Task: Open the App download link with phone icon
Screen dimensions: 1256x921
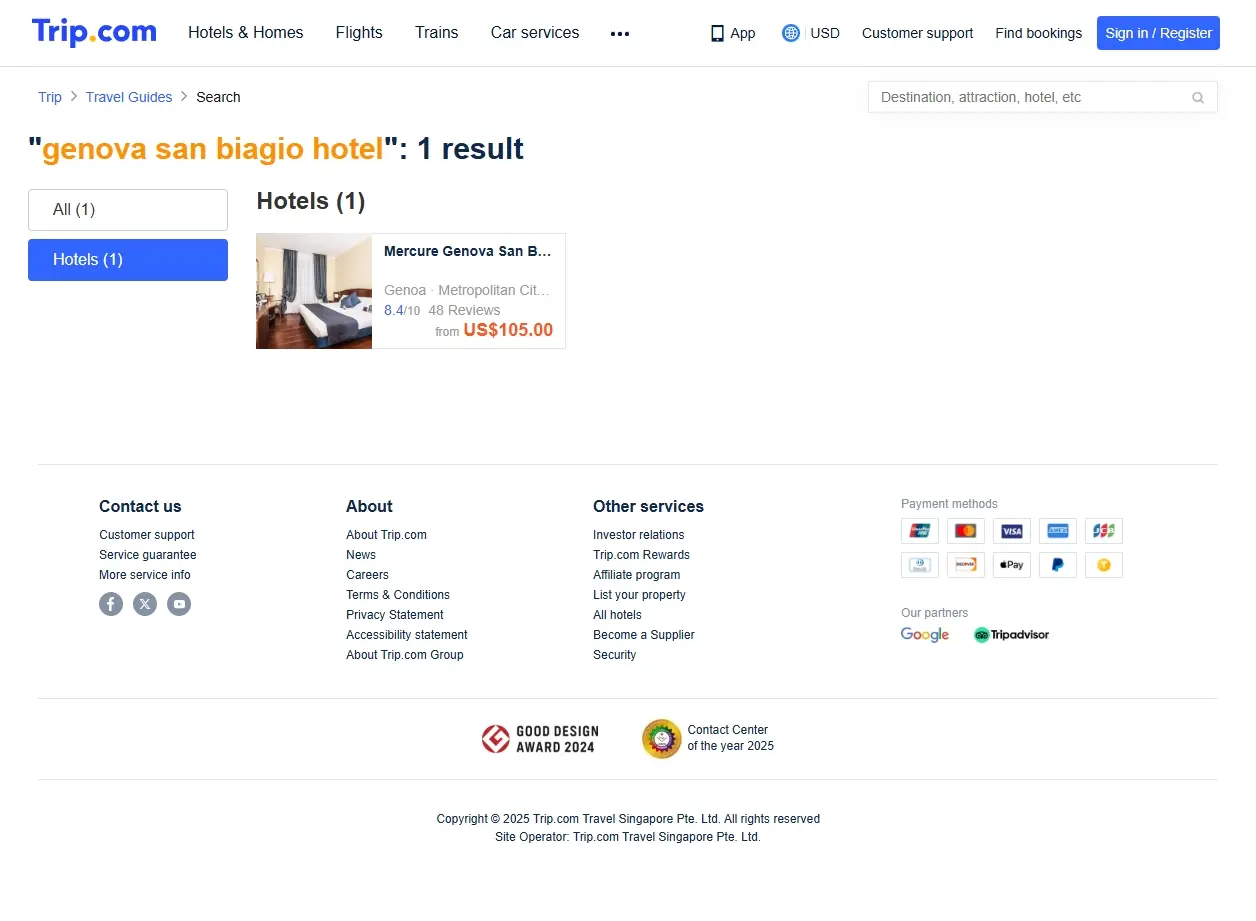Action: click(733, 33)
